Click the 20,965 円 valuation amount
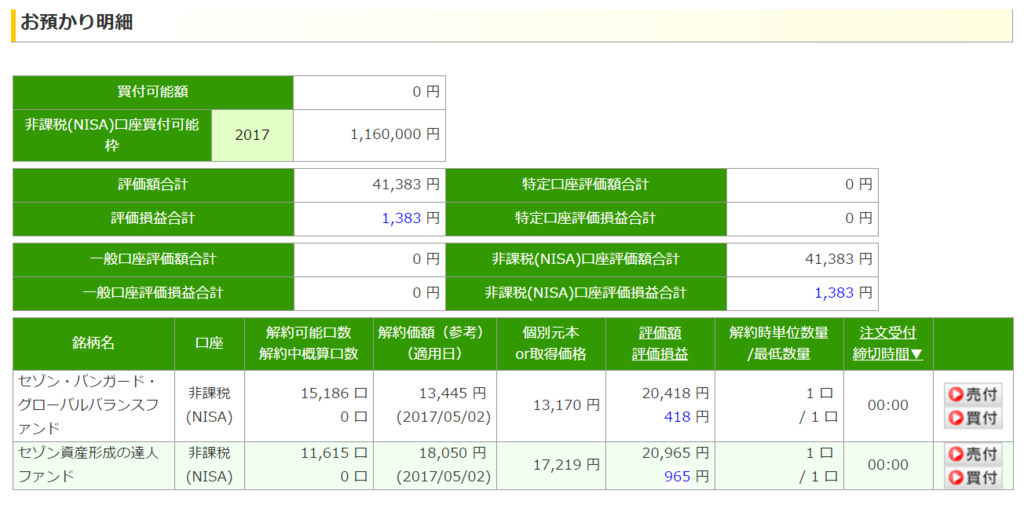 (675, 453)
